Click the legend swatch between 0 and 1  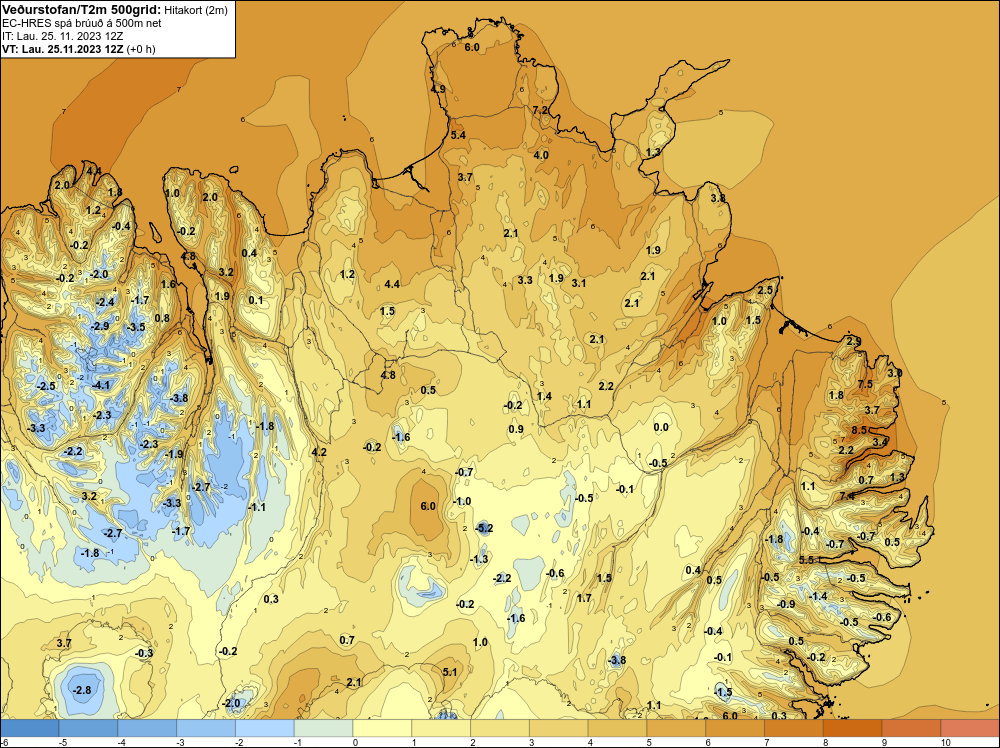(383, 728)
